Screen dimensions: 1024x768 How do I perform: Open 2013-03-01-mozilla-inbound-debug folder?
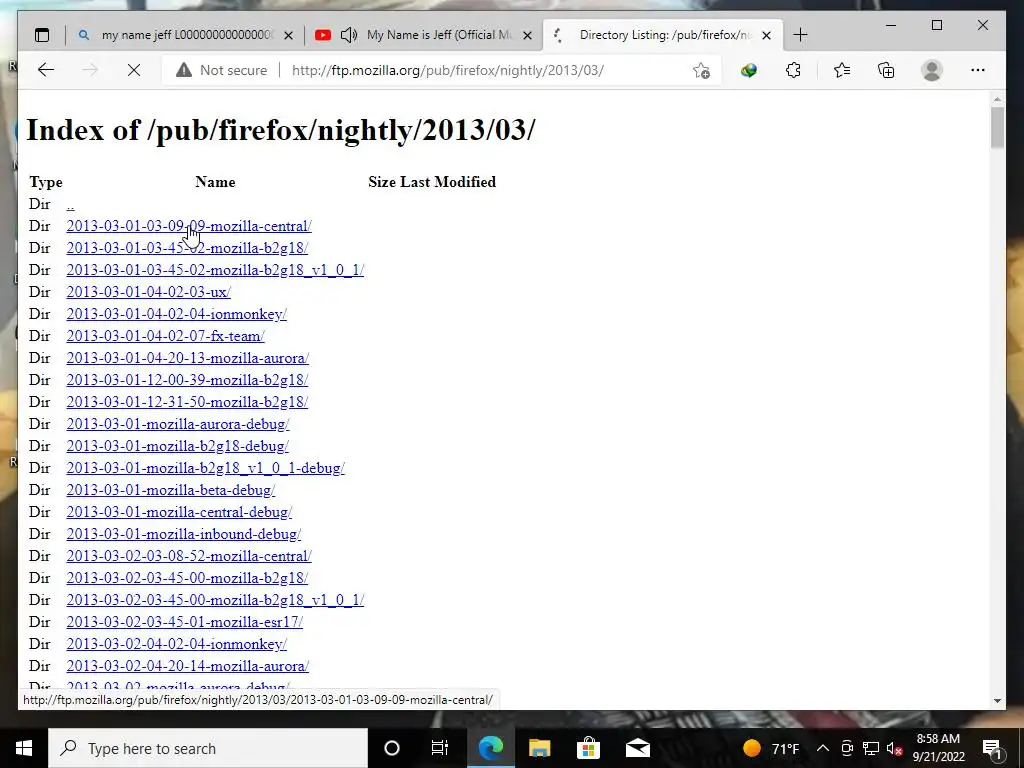184,534
